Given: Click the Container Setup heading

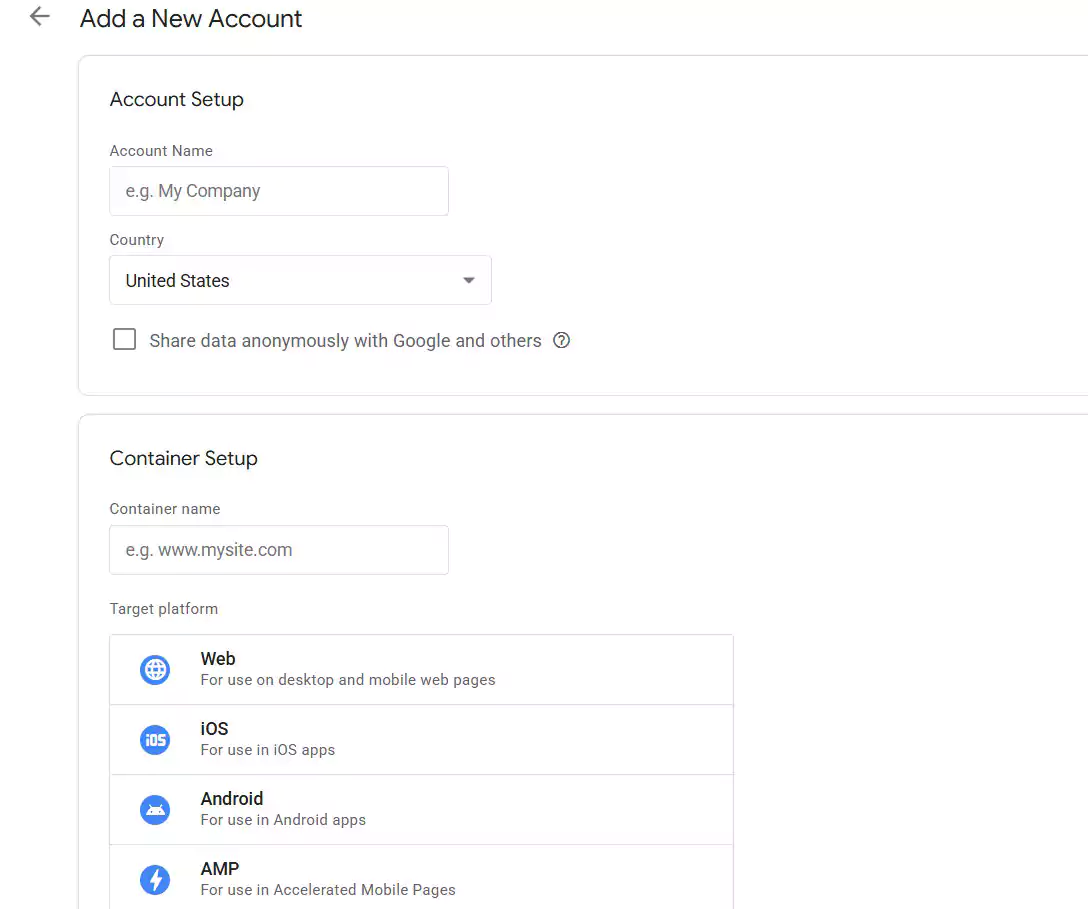Looking at the screenshot, I should [184, 458].
